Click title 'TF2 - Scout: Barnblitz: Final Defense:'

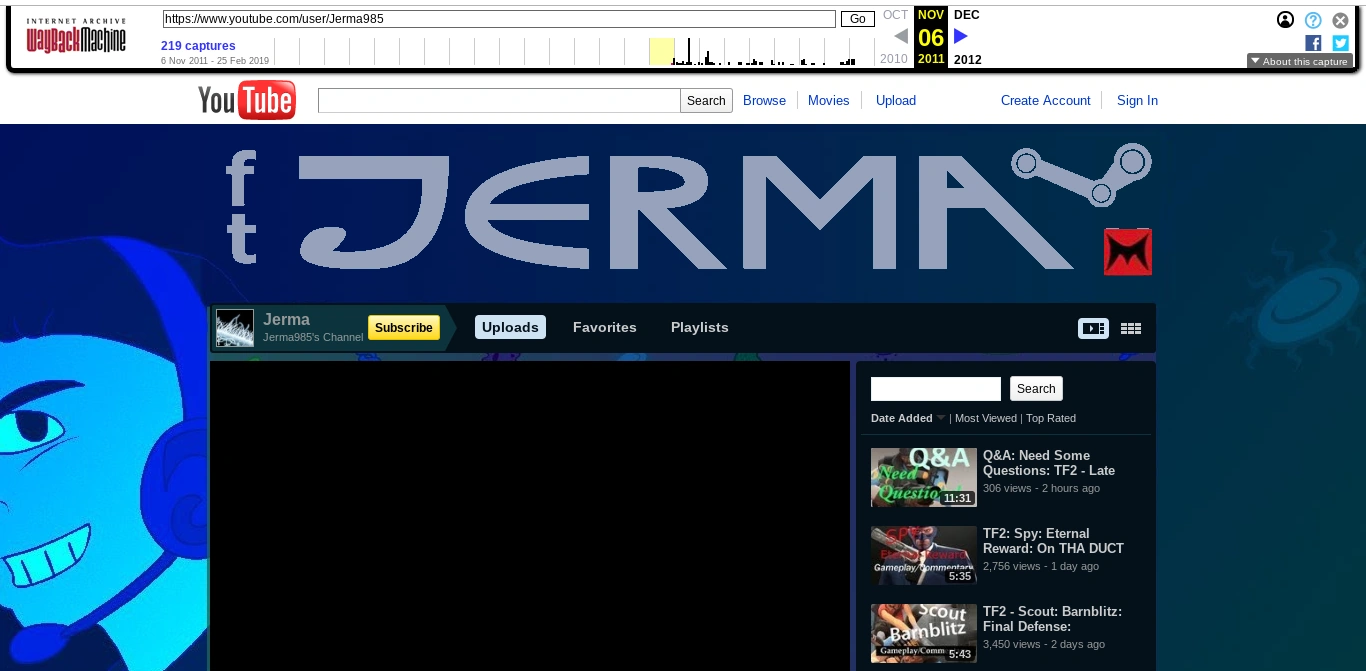1052,619
